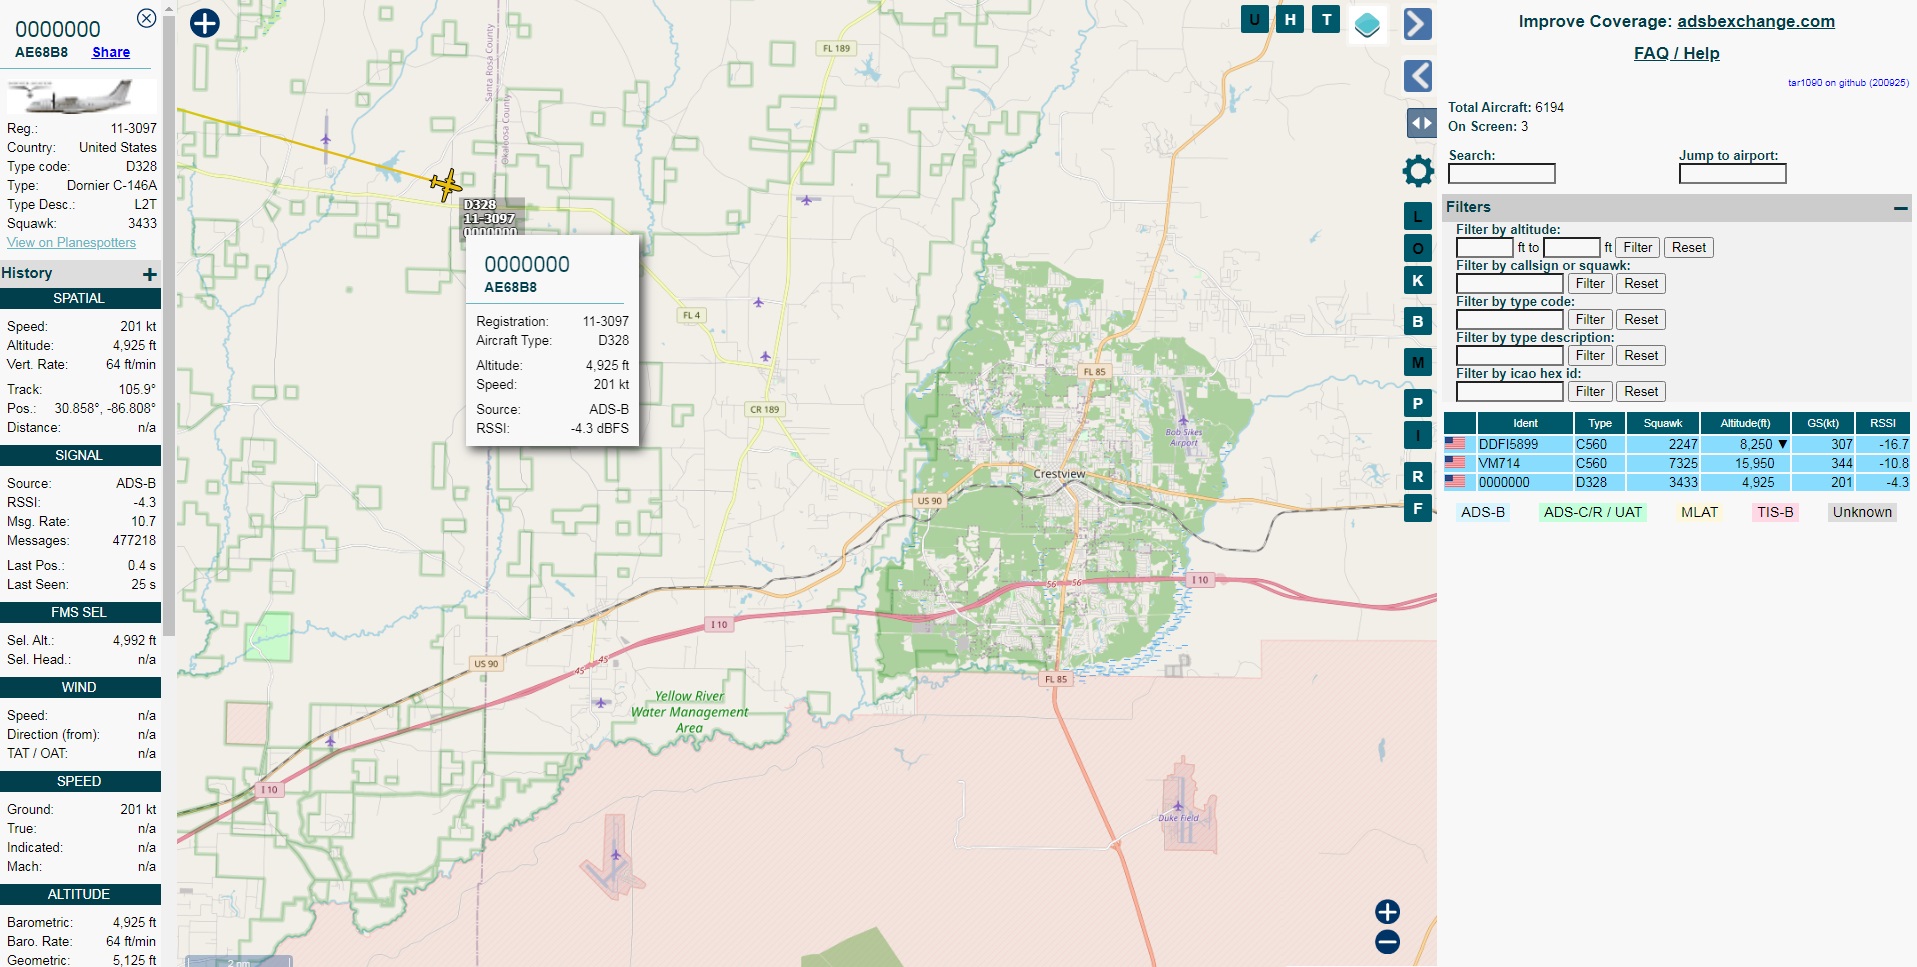This screenshot has width=1917, height=967.
Task: Select the VM714 aircraft row
Action: click(x=1677, y=463)
